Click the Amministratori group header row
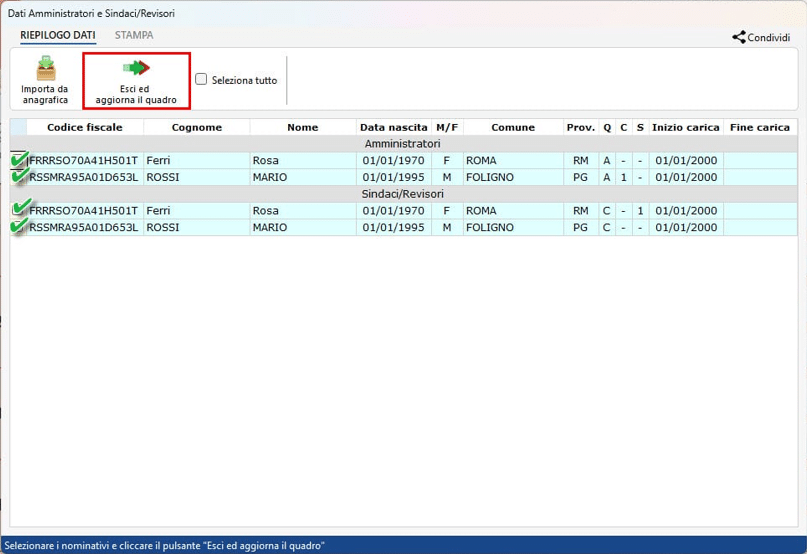 click(404, 144)
